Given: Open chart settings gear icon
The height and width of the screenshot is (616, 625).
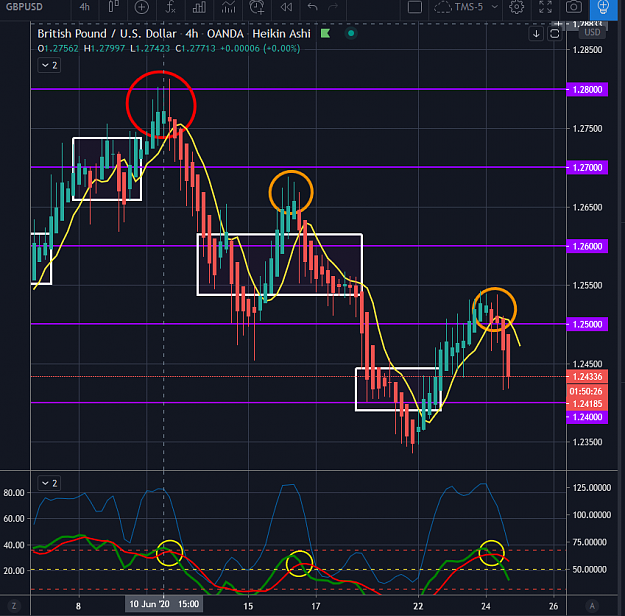Looking at the screenshot, I should [x=517, y=7].
